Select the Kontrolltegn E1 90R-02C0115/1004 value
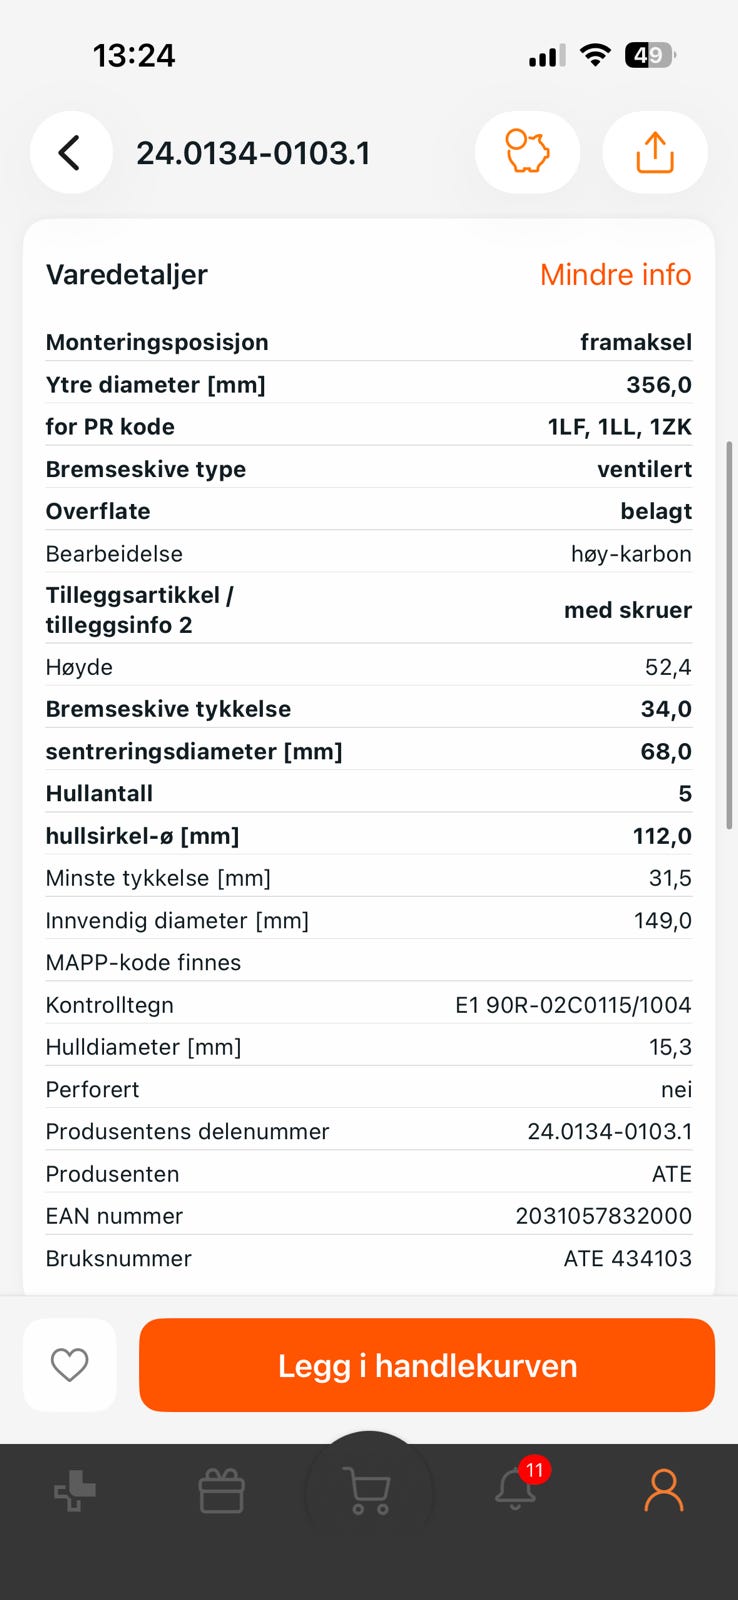This screenshot has height=1600, width=738. [573, 1005]
